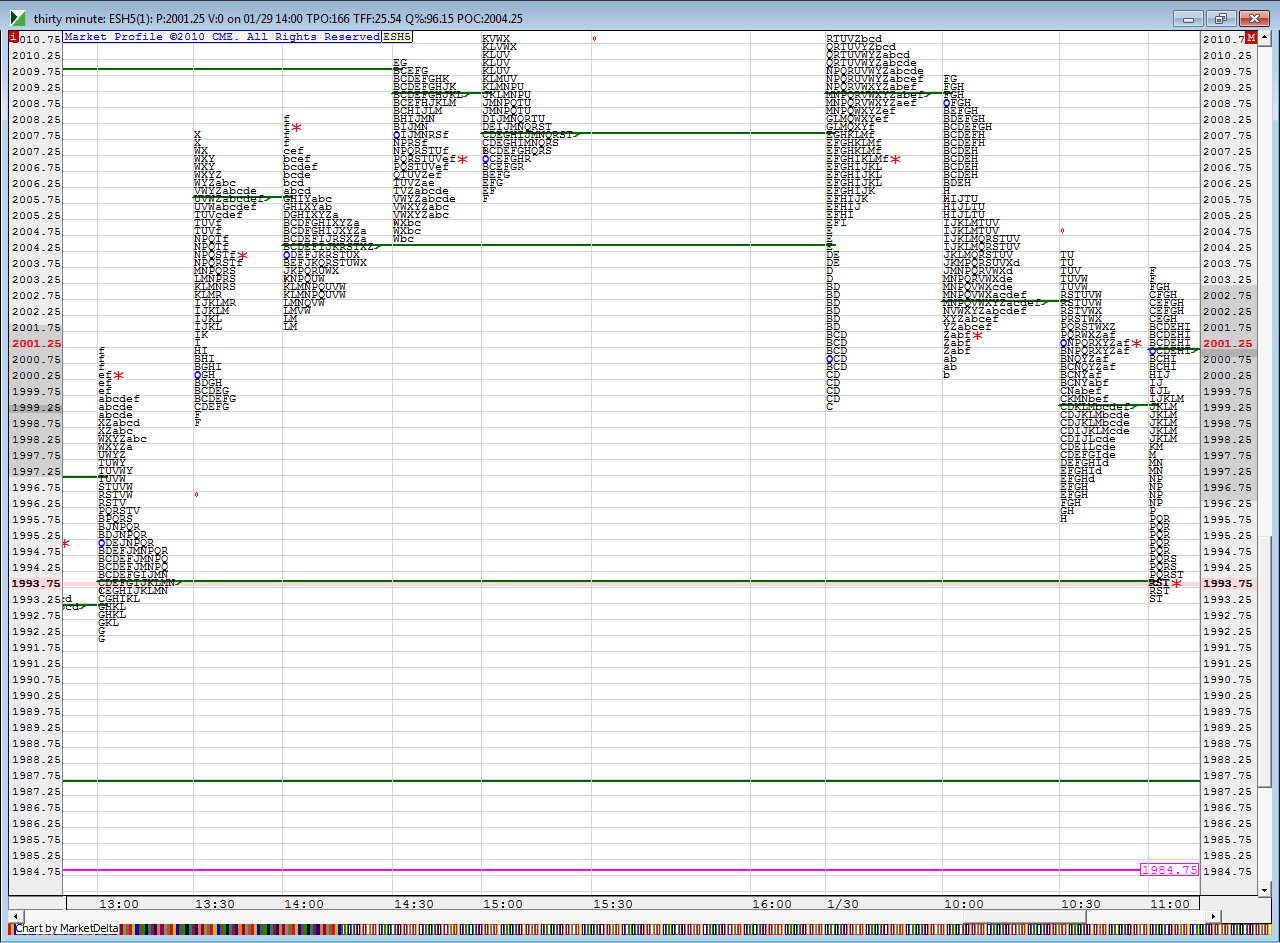Image resolution: width=1280 pixels, height=943 pixels.
Task: Click the red asterisk in the 10:30 profile
Action: [1137, 344]
